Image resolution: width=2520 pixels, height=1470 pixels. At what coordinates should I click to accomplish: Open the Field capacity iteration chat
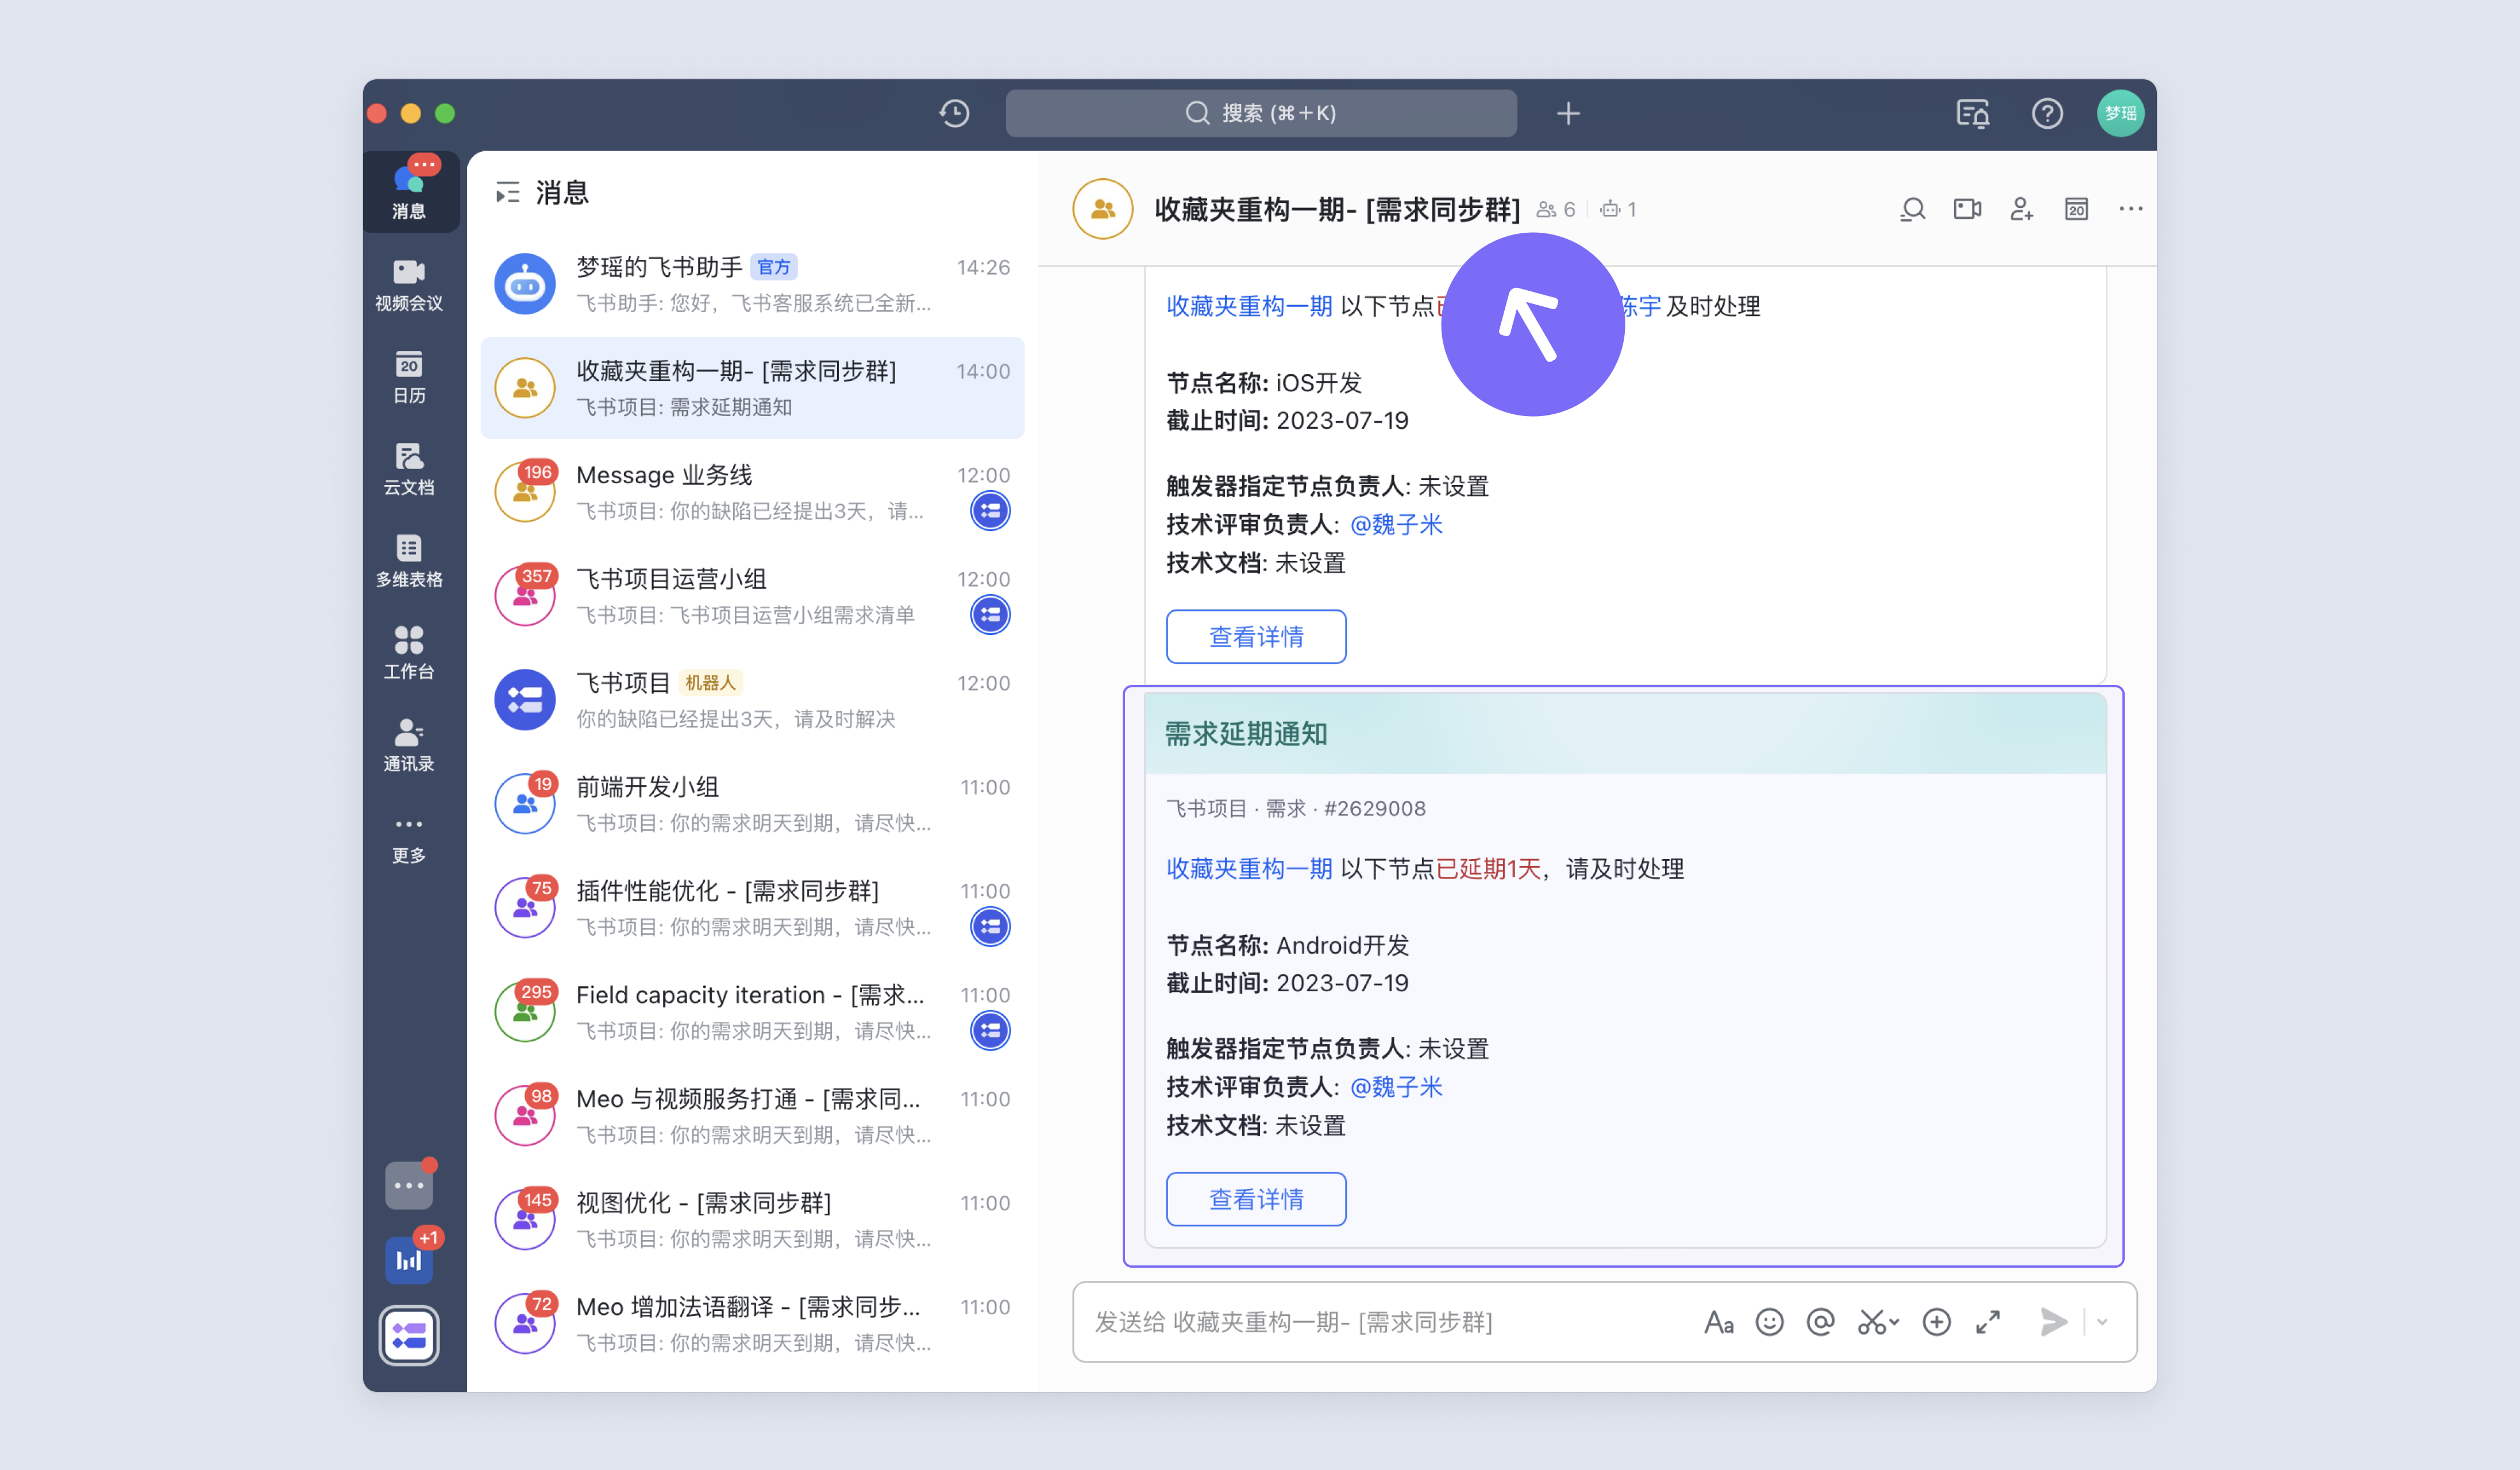[x=752, y=1012]
